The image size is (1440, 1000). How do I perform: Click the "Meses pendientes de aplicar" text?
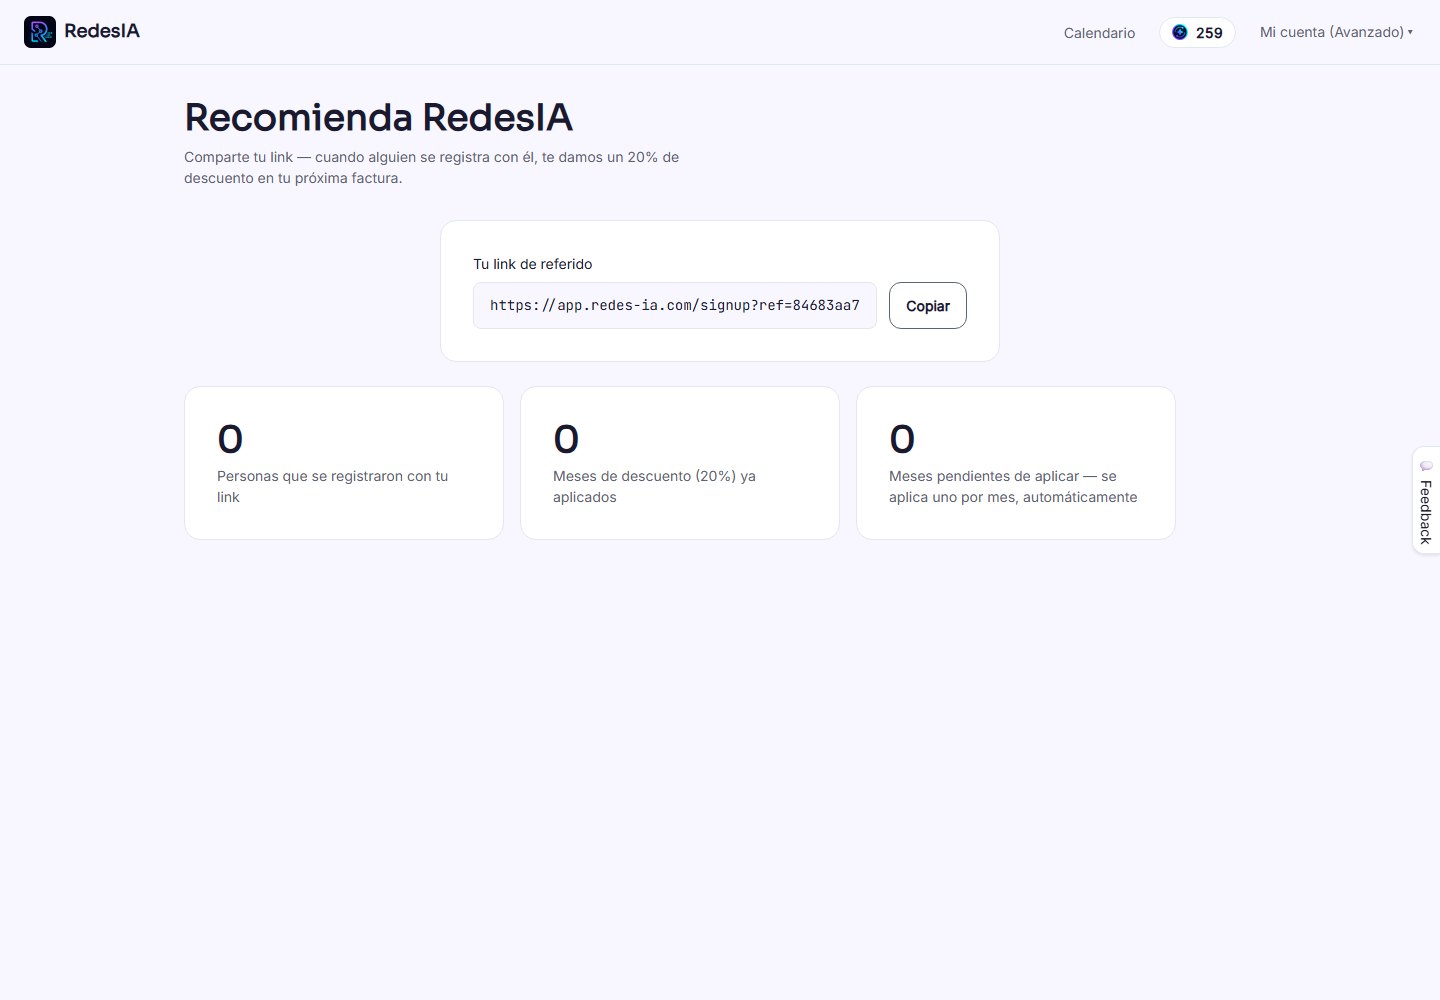click(x=1013, y=487)
